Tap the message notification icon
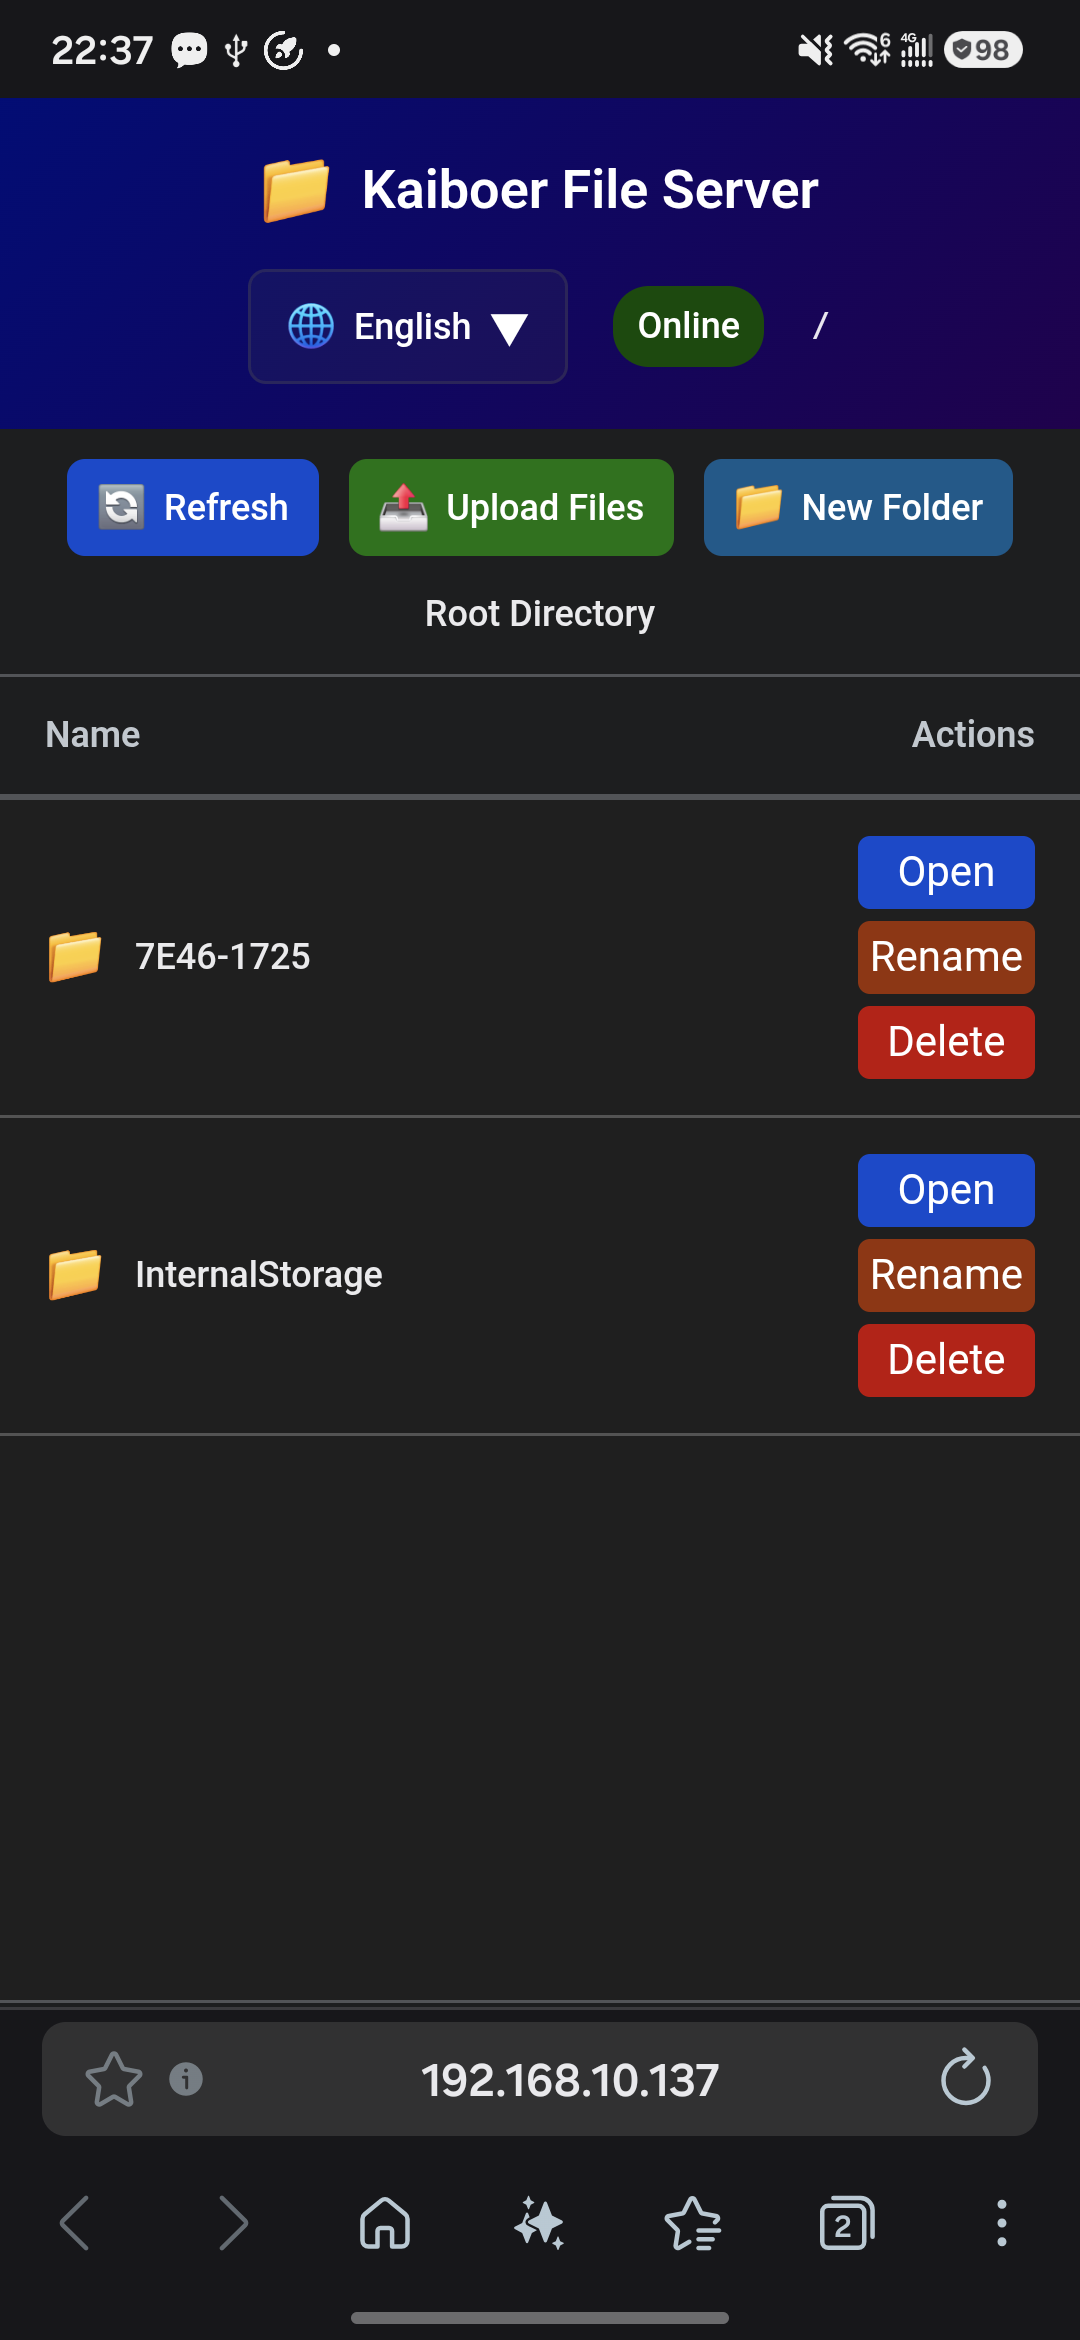1080x2340 pixels. 189,49
